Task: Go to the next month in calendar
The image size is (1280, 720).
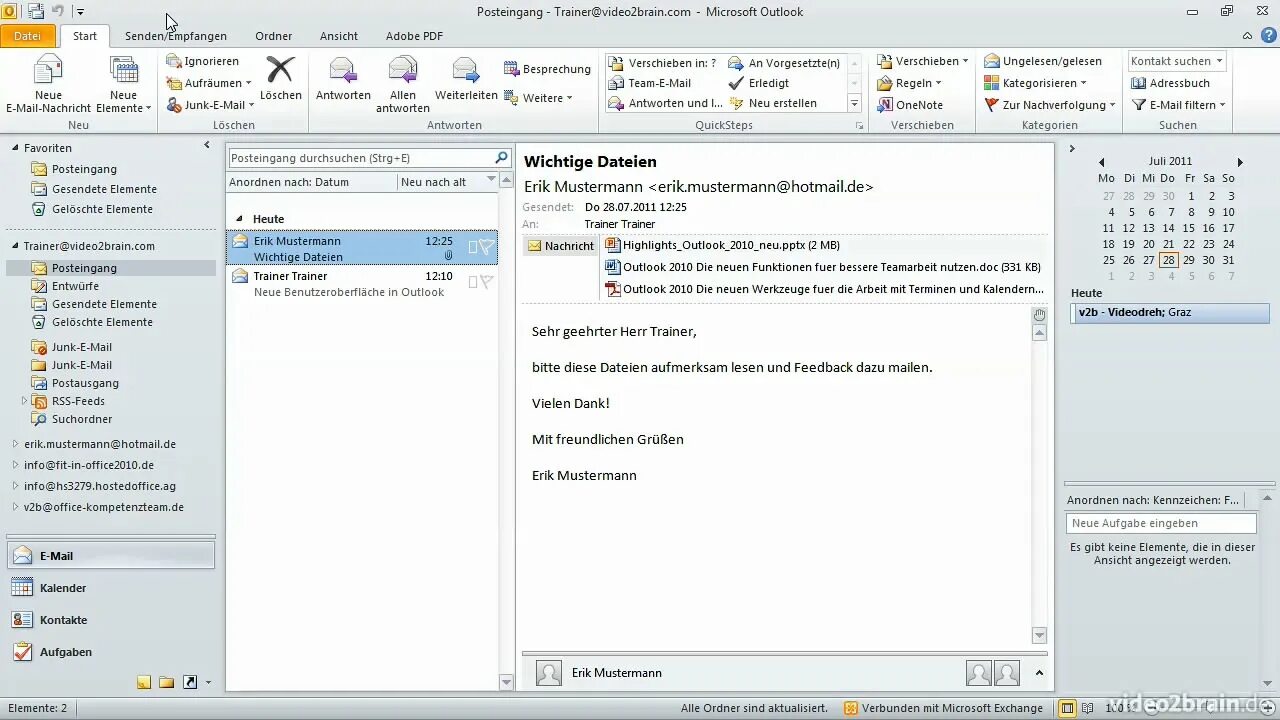Action: pos(1240,162)
